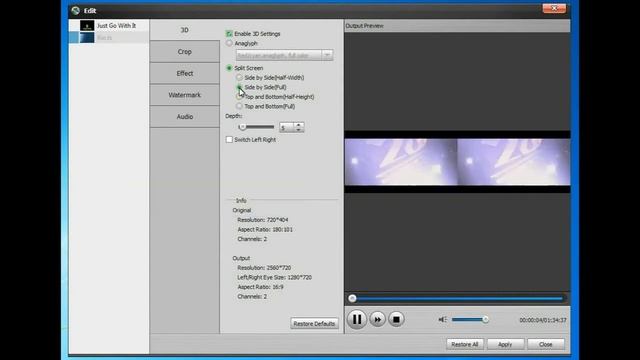Click Restore Defaults button

314,323
